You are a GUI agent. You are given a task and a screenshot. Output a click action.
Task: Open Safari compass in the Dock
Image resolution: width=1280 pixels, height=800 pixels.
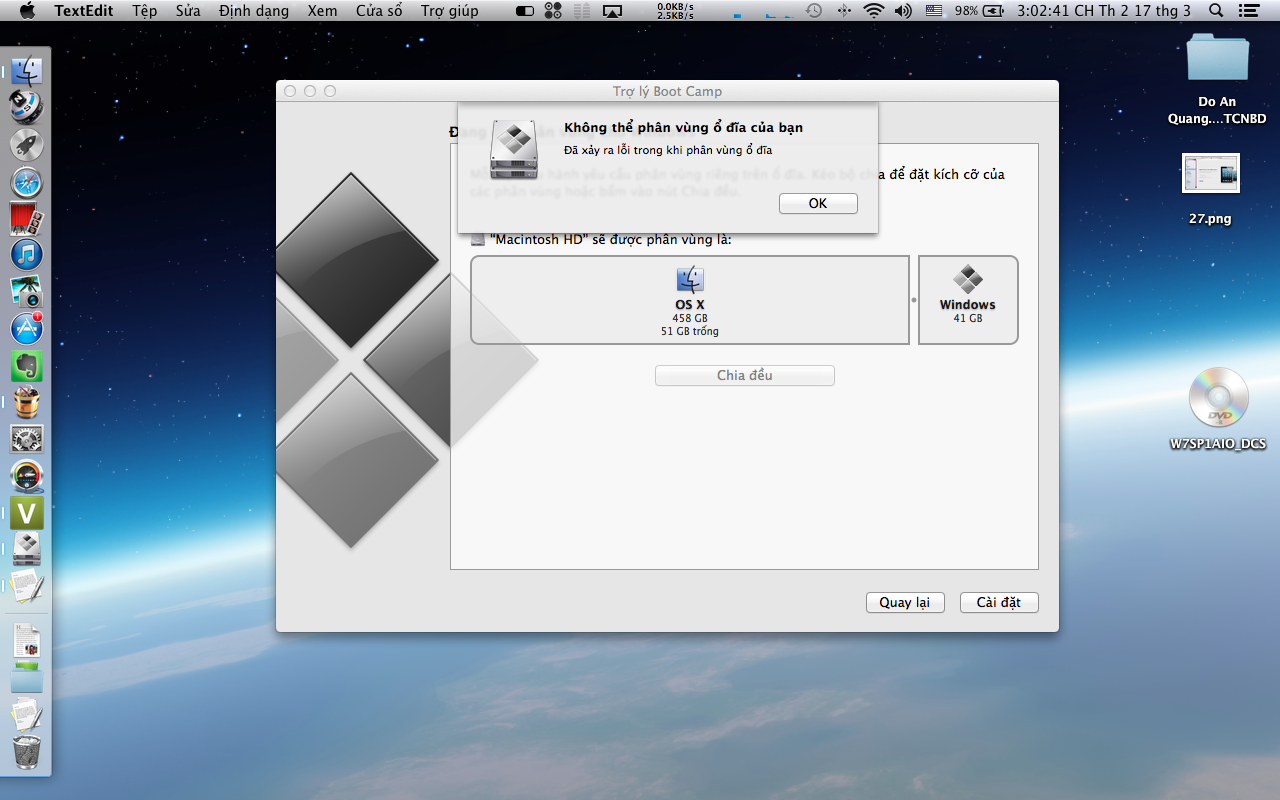(27, 182)
